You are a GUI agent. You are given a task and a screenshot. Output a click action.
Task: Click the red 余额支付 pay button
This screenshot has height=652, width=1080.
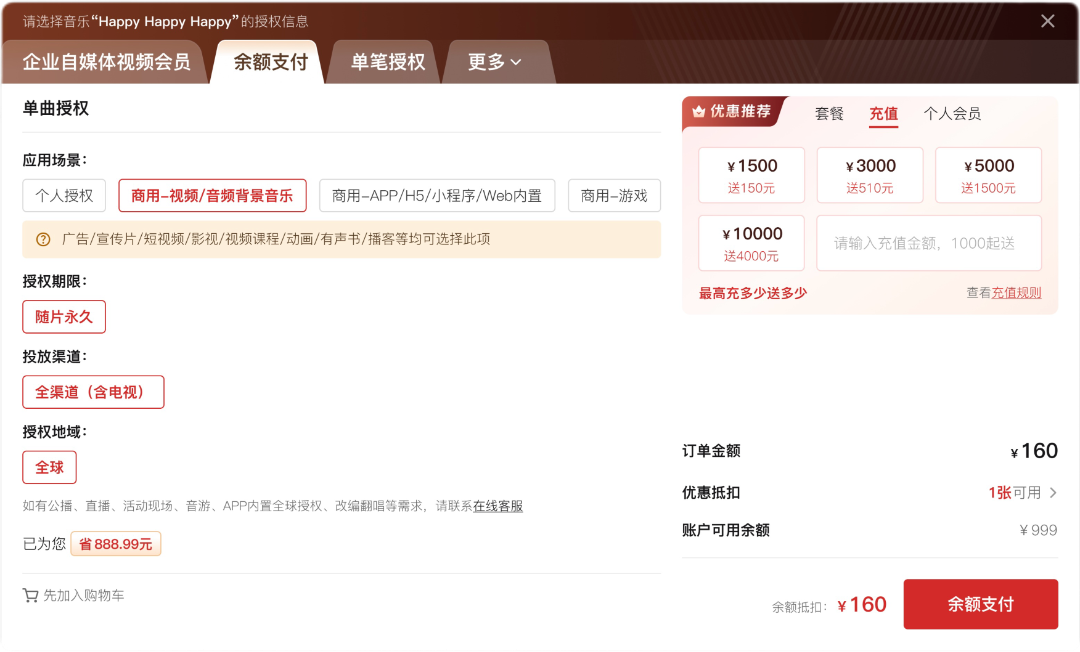click(981, 604)
